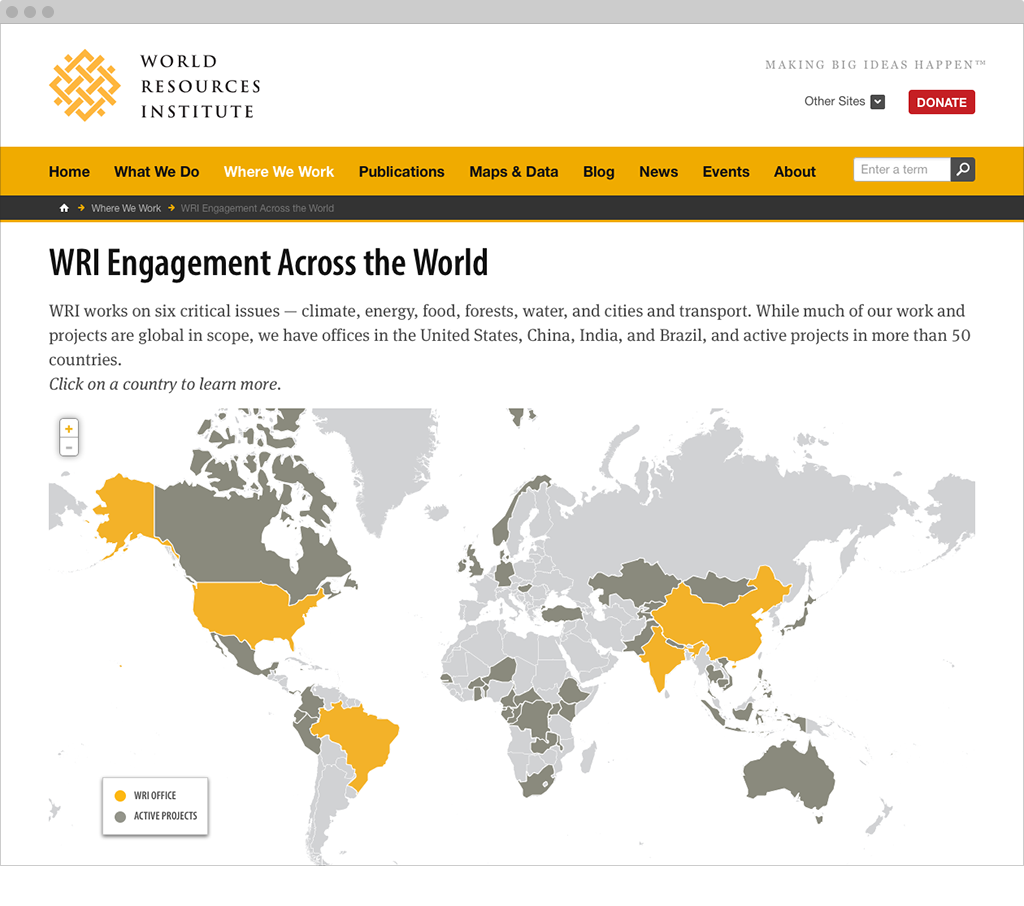Select Mongolia on the world map
This screenshot has width=1024, height=906.
pos(718,588)
